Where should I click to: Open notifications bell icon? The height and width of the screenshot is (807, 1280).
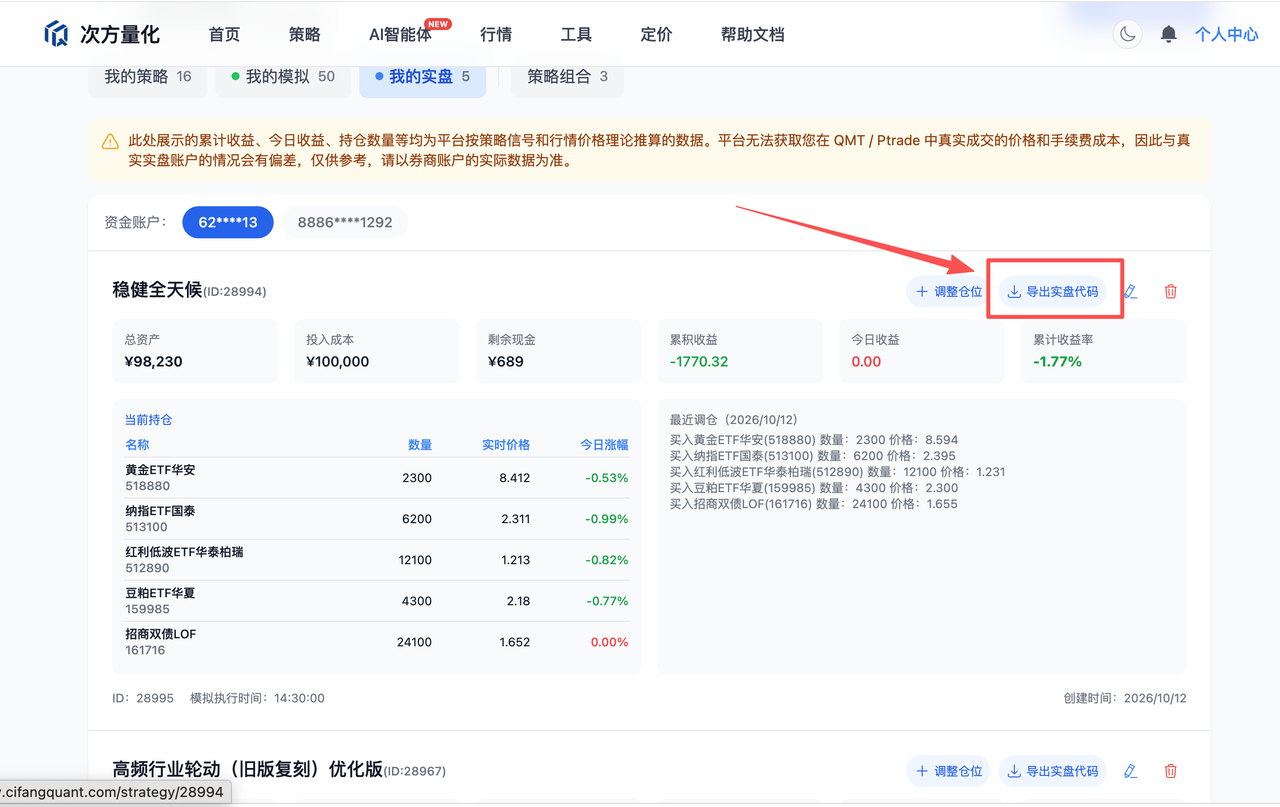pyautogui.click(x=1168, y=34)
